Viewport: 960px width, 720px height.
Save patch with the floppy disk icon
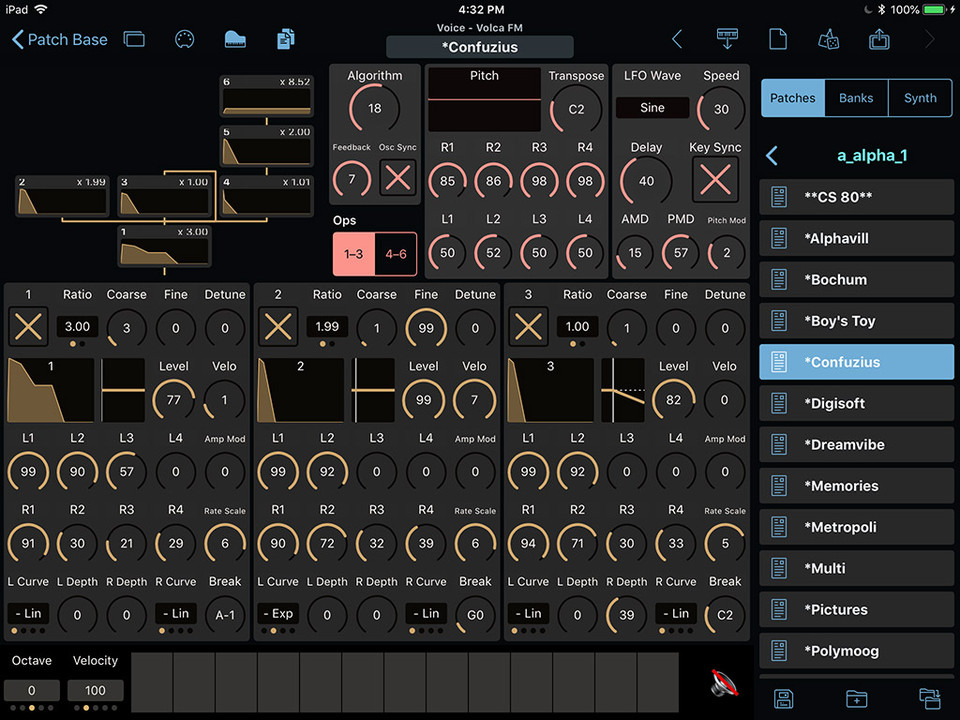tap(784, 699)
